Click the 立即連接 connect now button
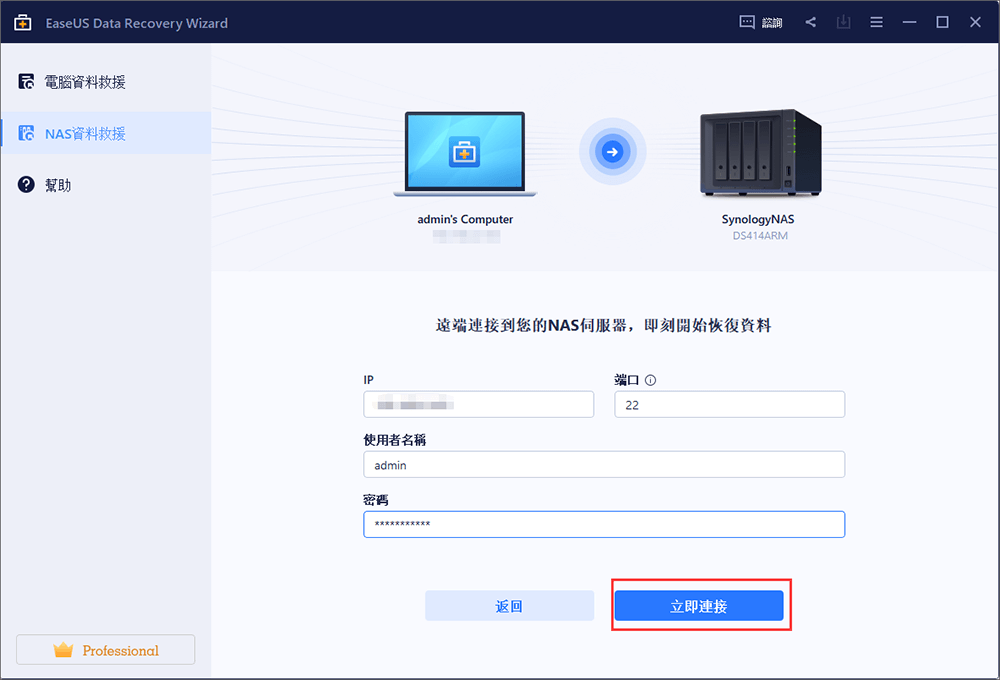This screenshot has height=680, width=1000. (x=699, y=605)
